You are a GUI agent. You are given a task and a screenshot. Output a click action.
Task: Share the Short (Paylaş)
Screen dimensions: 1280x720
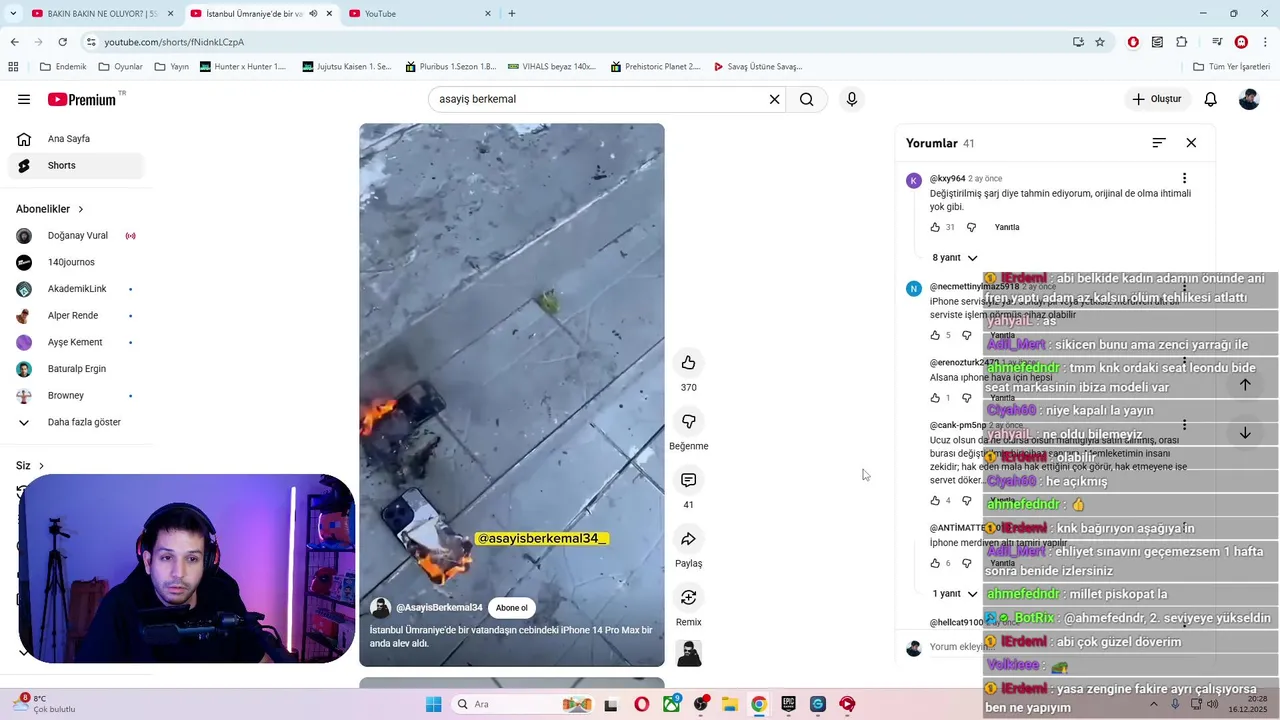pos(689,539)
